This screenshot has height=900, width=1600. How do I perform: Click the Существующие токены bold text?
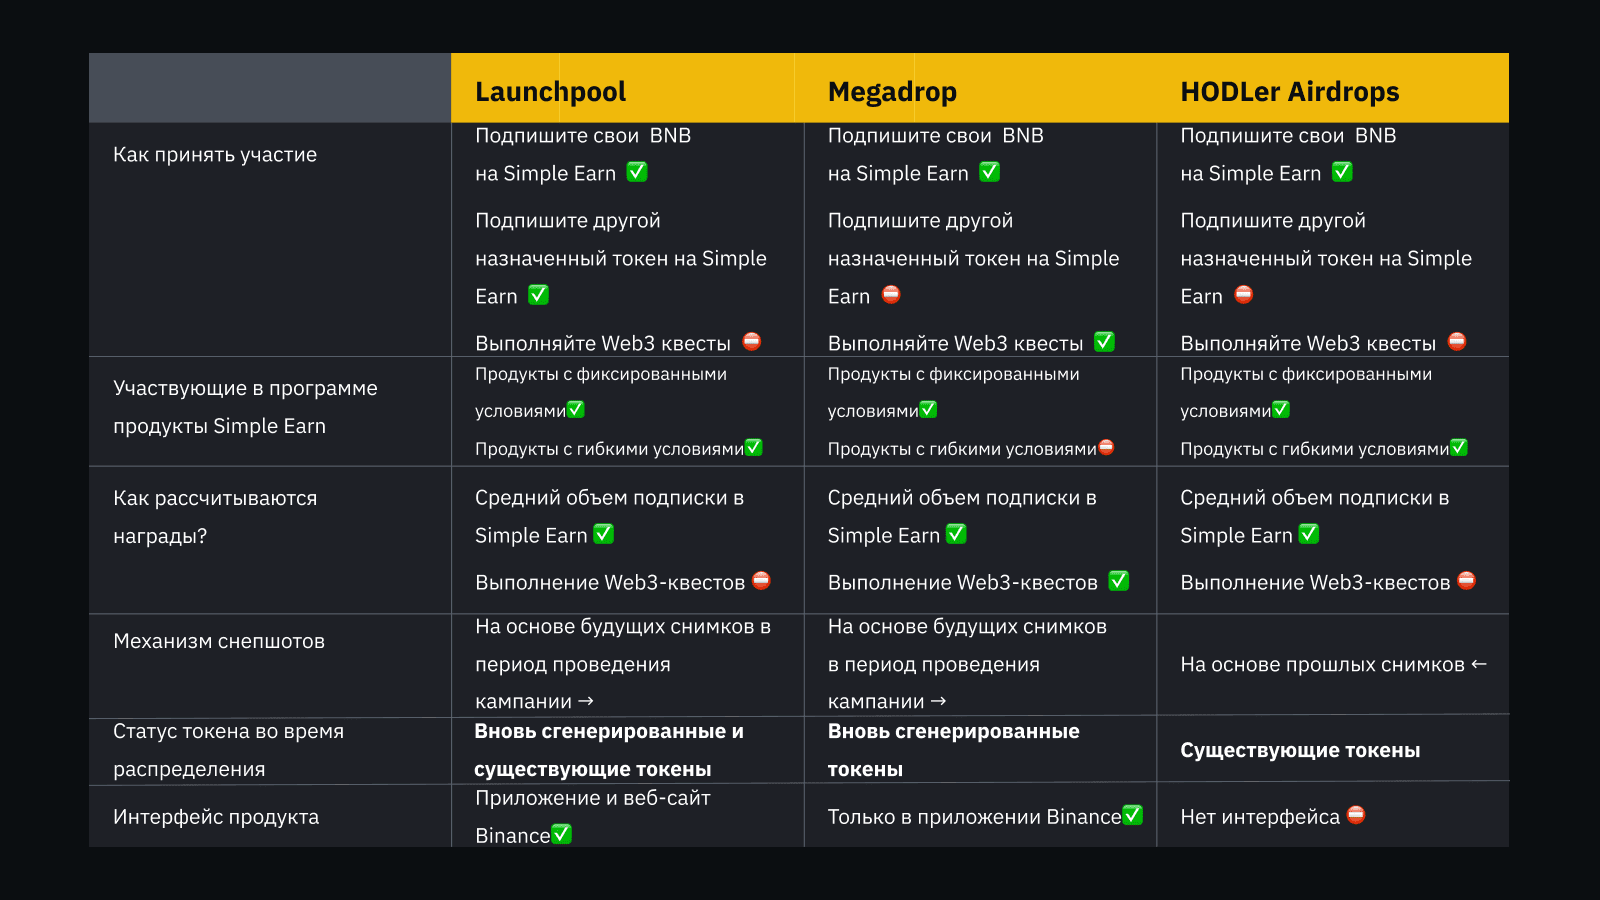1300,750
